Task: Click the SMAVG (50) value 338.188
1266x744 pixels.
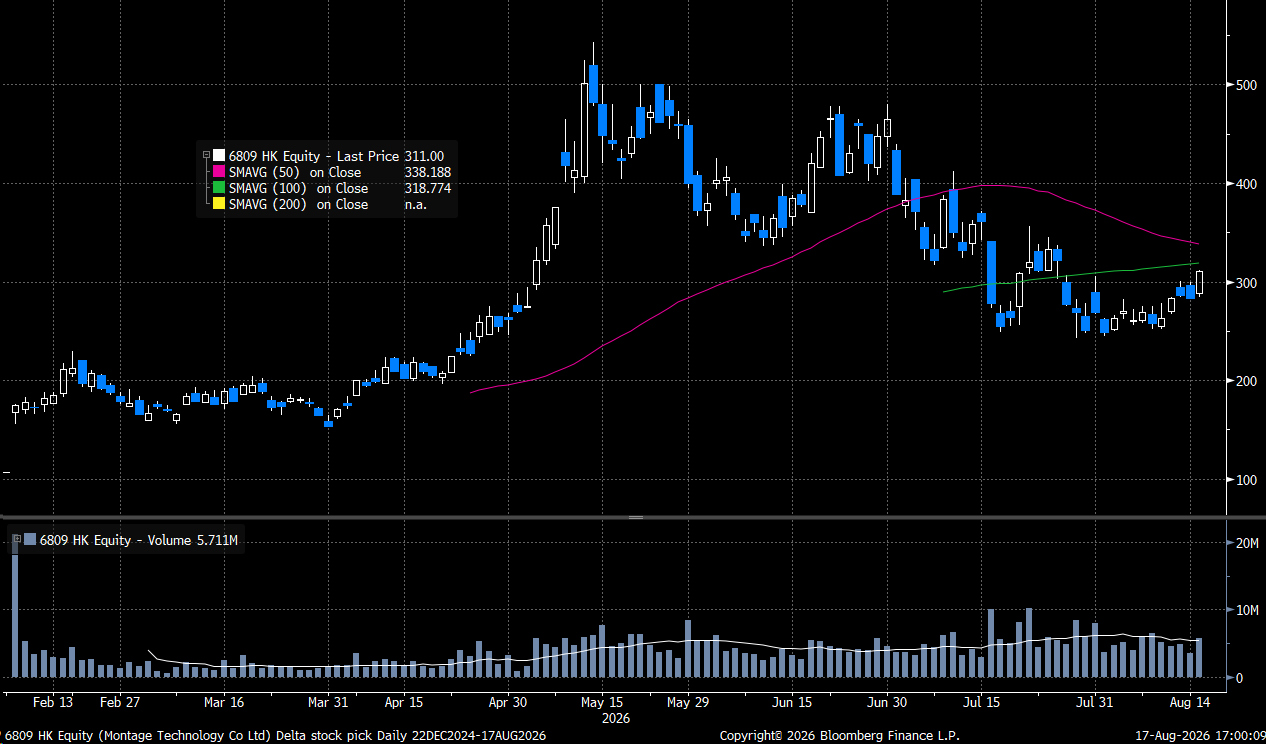Action: (427, 172)
